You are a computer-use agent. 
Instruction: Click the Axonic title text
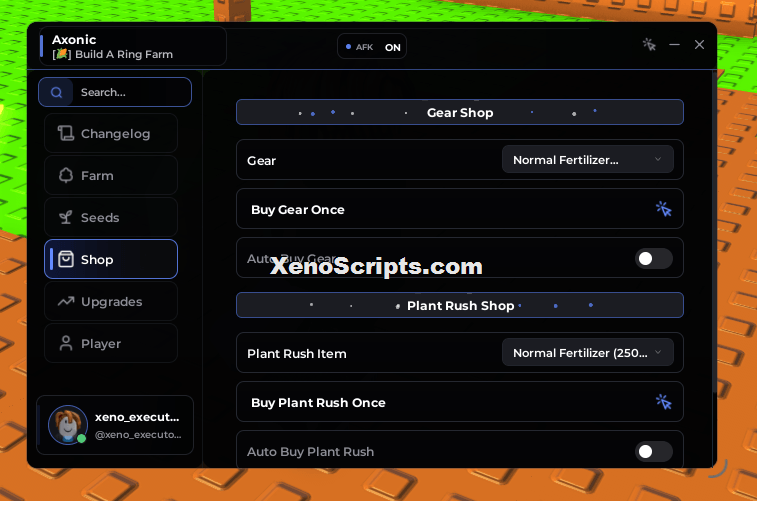(x=74, y=40)
